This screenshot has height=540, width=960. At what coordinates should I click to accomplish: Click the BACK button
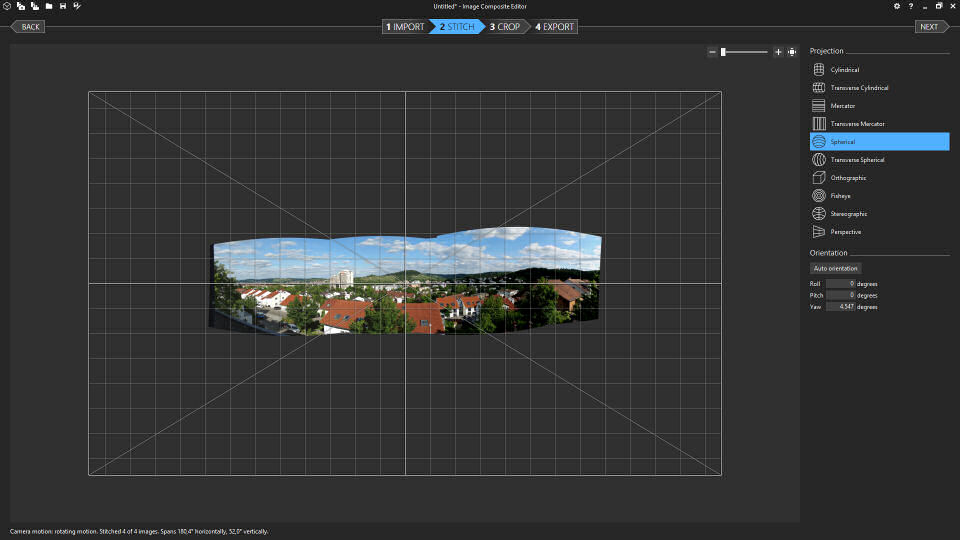point(30,27)
